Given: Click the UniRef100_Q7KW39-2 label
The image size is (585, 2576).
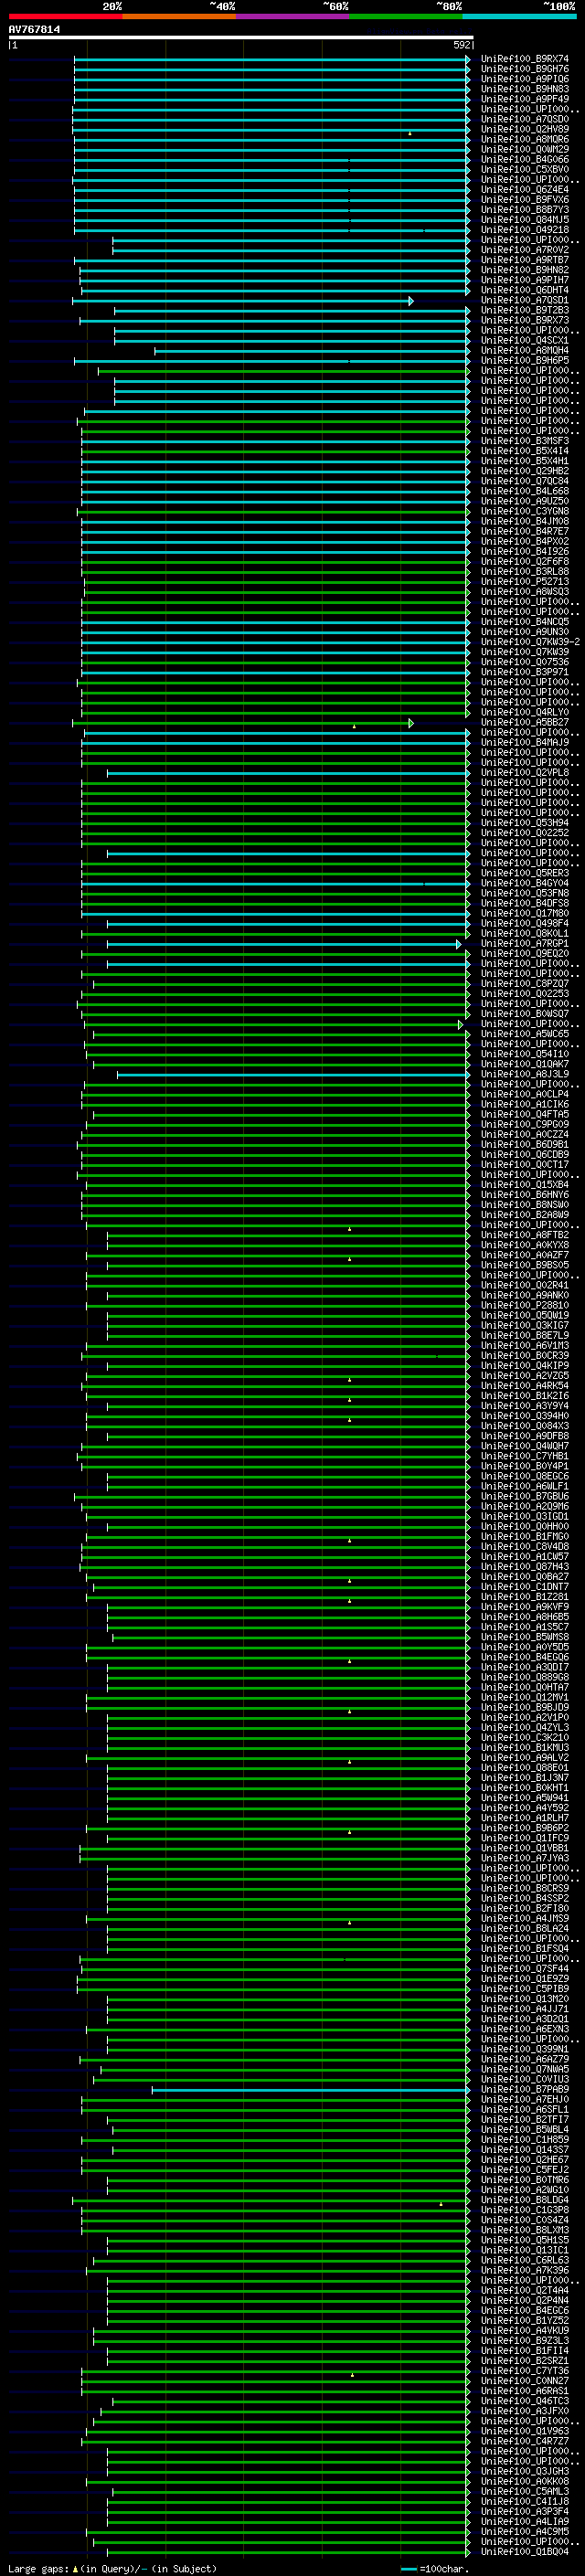Looking at the screenshot, I should (x=530, y=642).
